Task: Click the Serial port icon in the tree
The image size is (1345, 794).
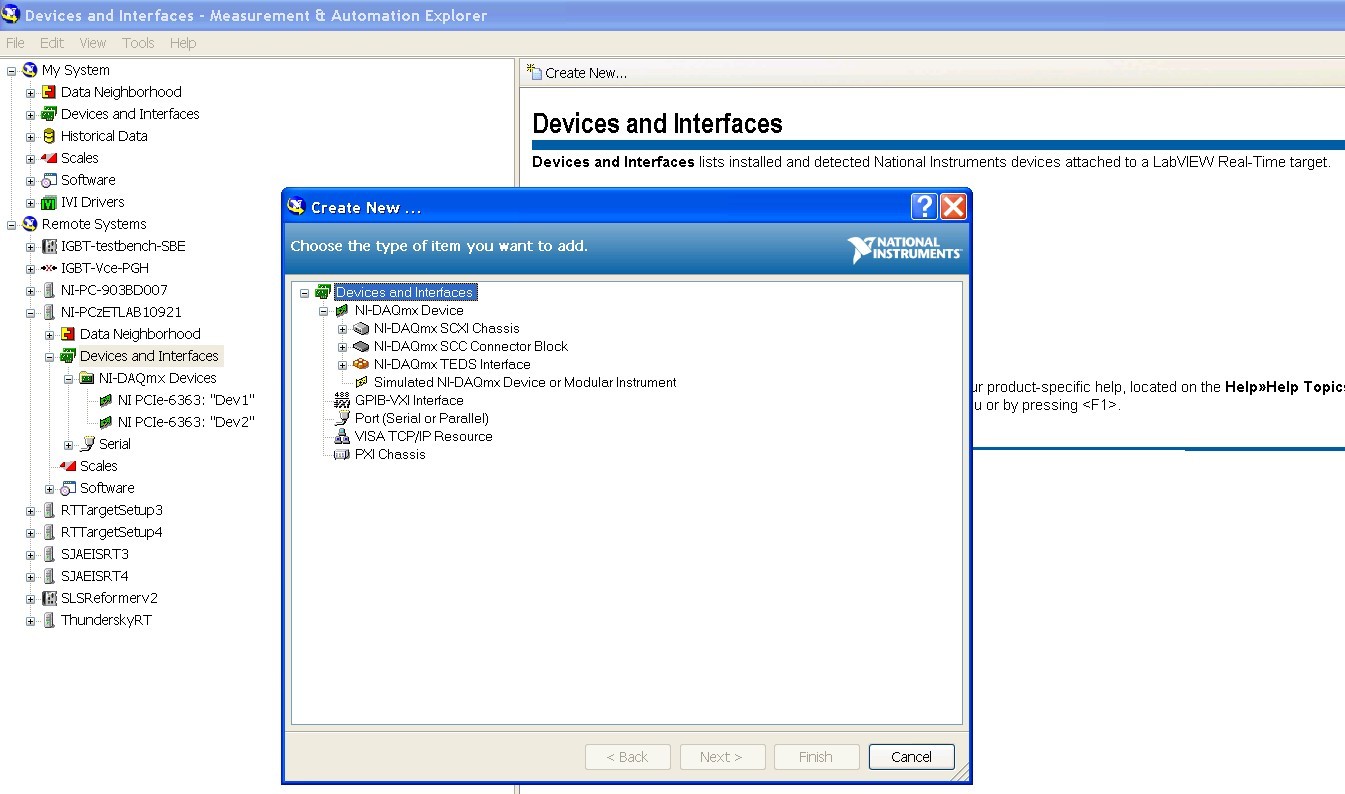Action: (87, 444)
